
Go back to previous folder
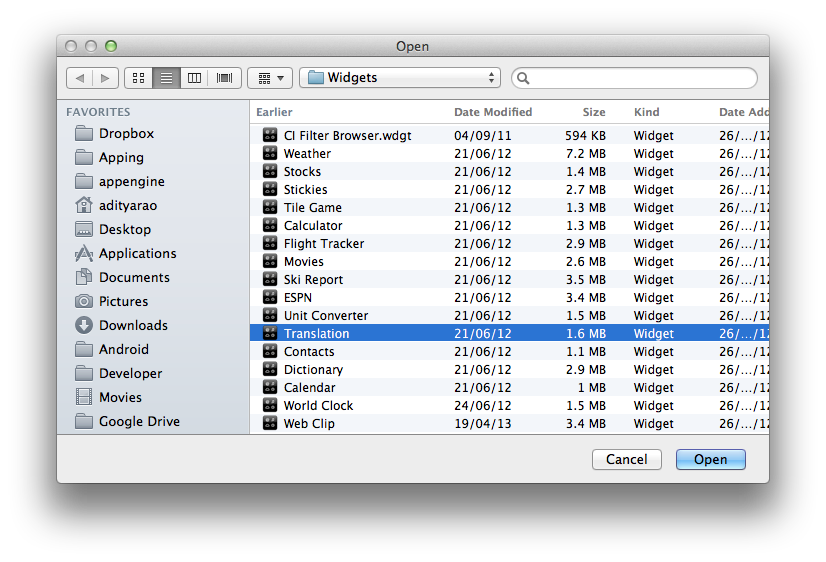tap(80, 78)
